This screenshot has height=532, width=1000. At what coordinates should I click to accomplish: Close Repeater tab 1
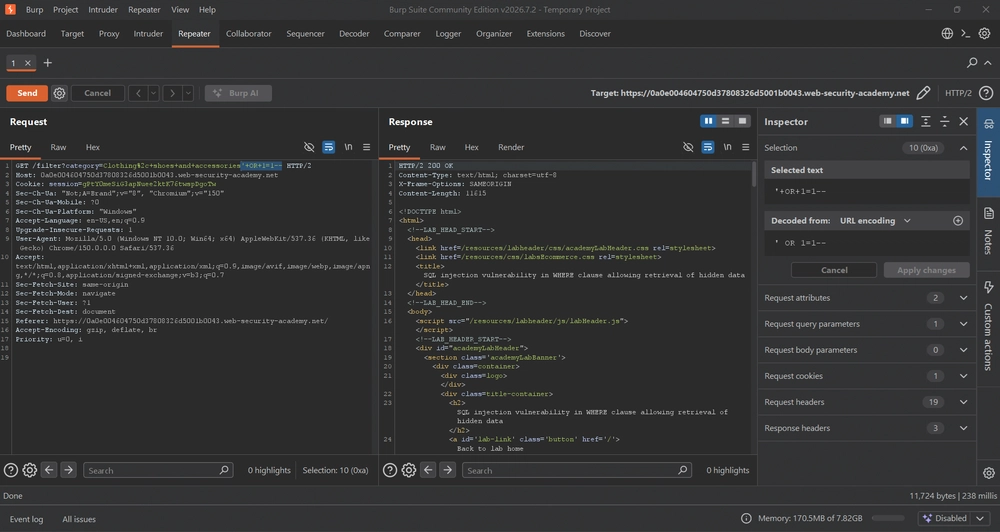coord(27,63)
